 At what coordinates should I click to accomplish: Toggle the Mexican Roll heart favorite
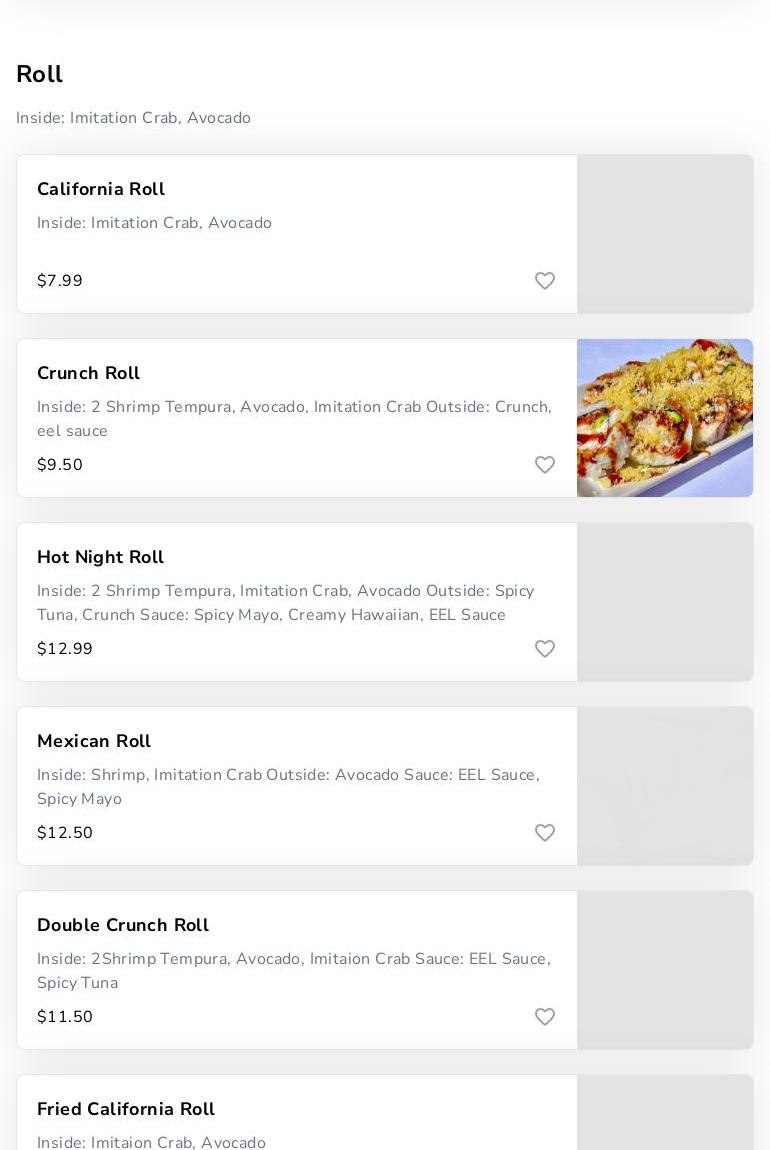[x=544, y=832]
